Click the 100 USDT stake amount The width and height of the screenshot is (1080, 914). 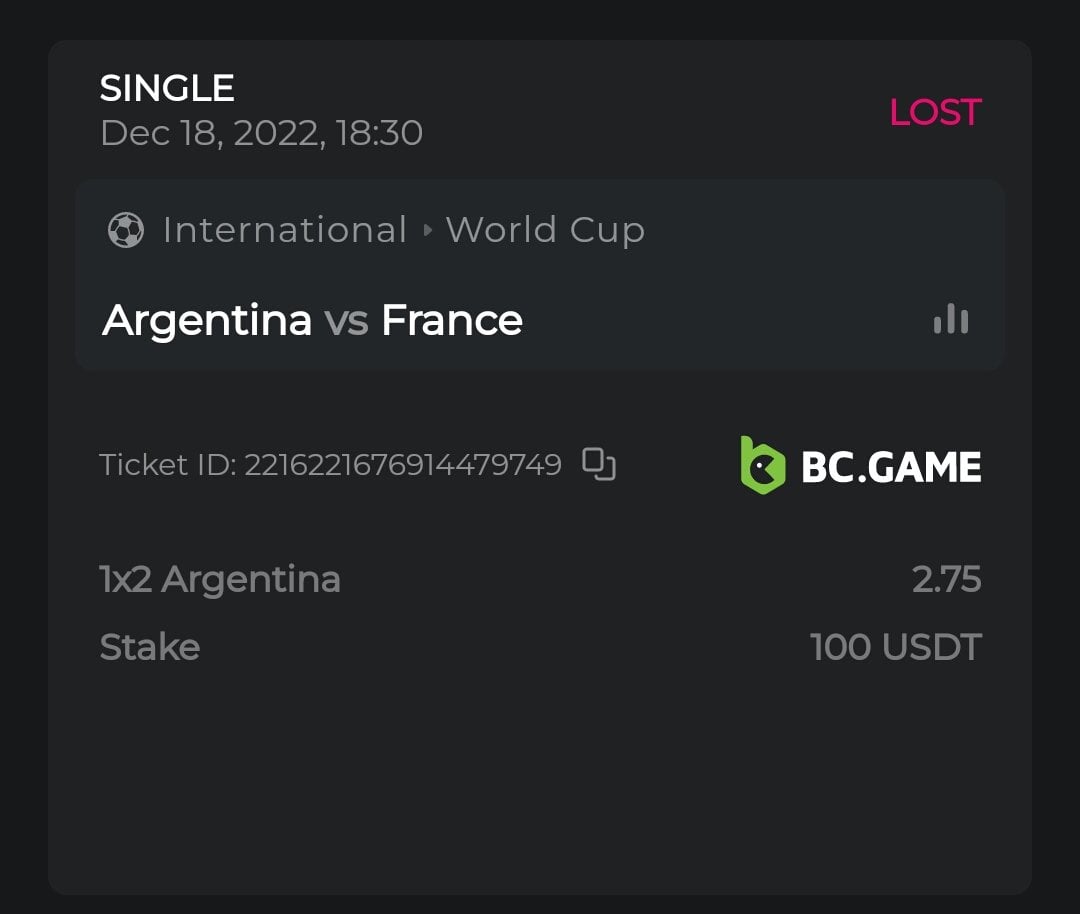pos(895,647)
